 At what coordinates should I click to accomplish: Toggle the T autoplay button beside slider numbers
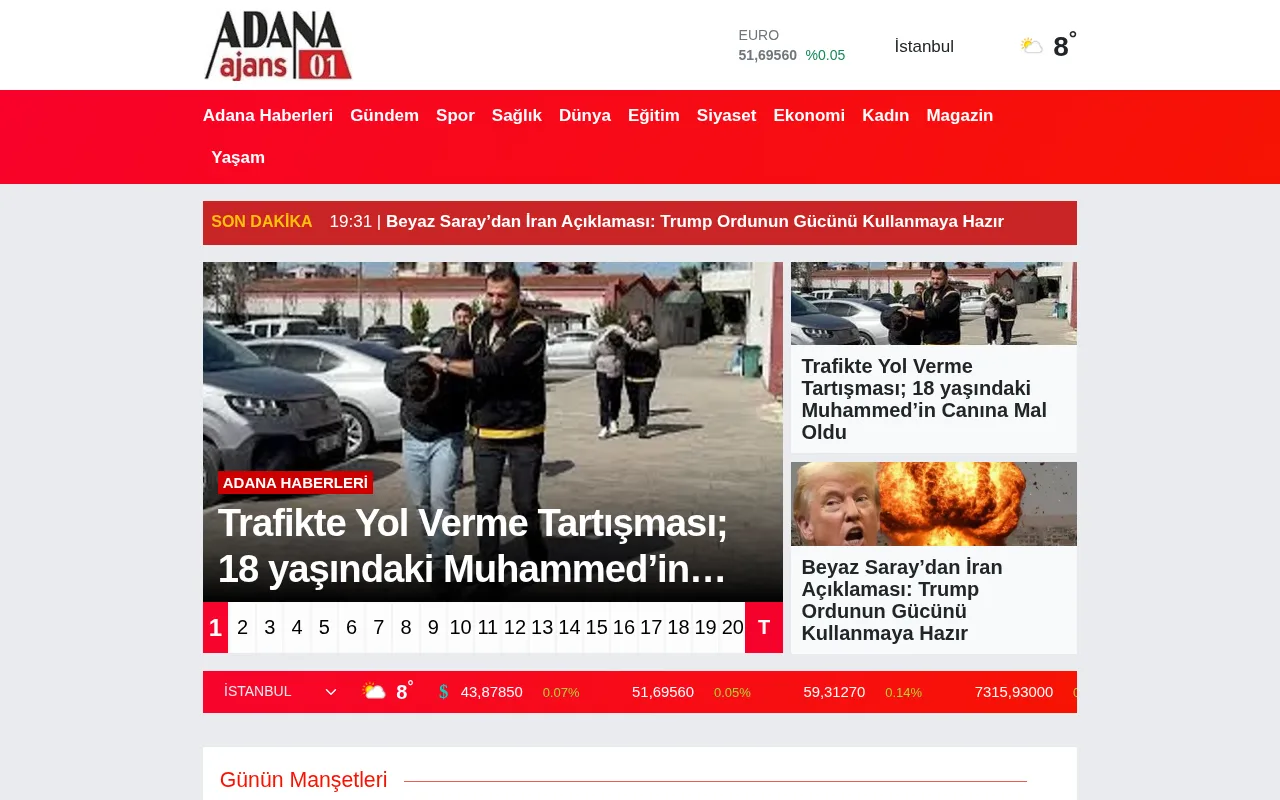coord(763,628)
